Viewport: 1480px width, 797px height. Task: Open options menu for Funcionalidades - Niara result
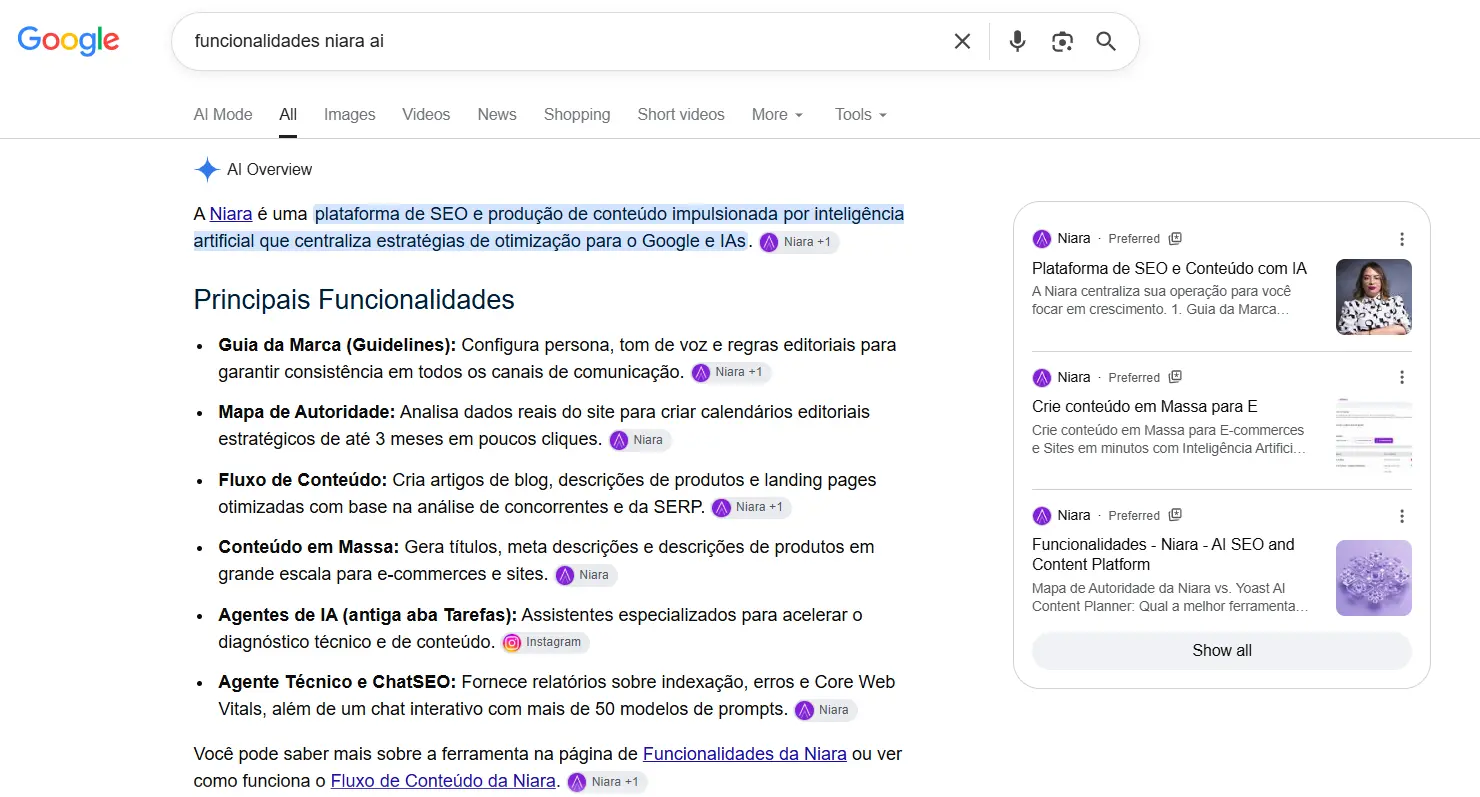coord(1402,516)
